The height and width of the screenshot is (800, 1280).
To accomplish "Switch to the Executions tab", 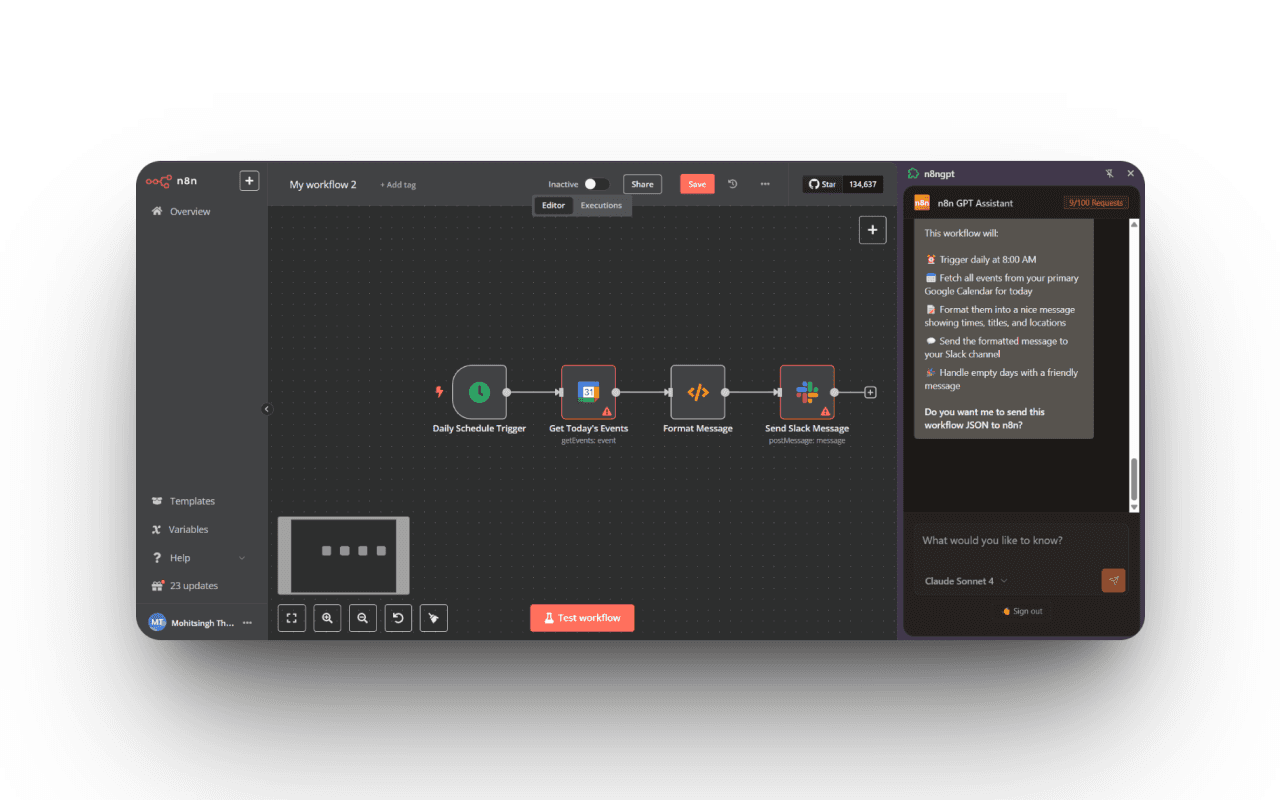I will click(601, 205).
